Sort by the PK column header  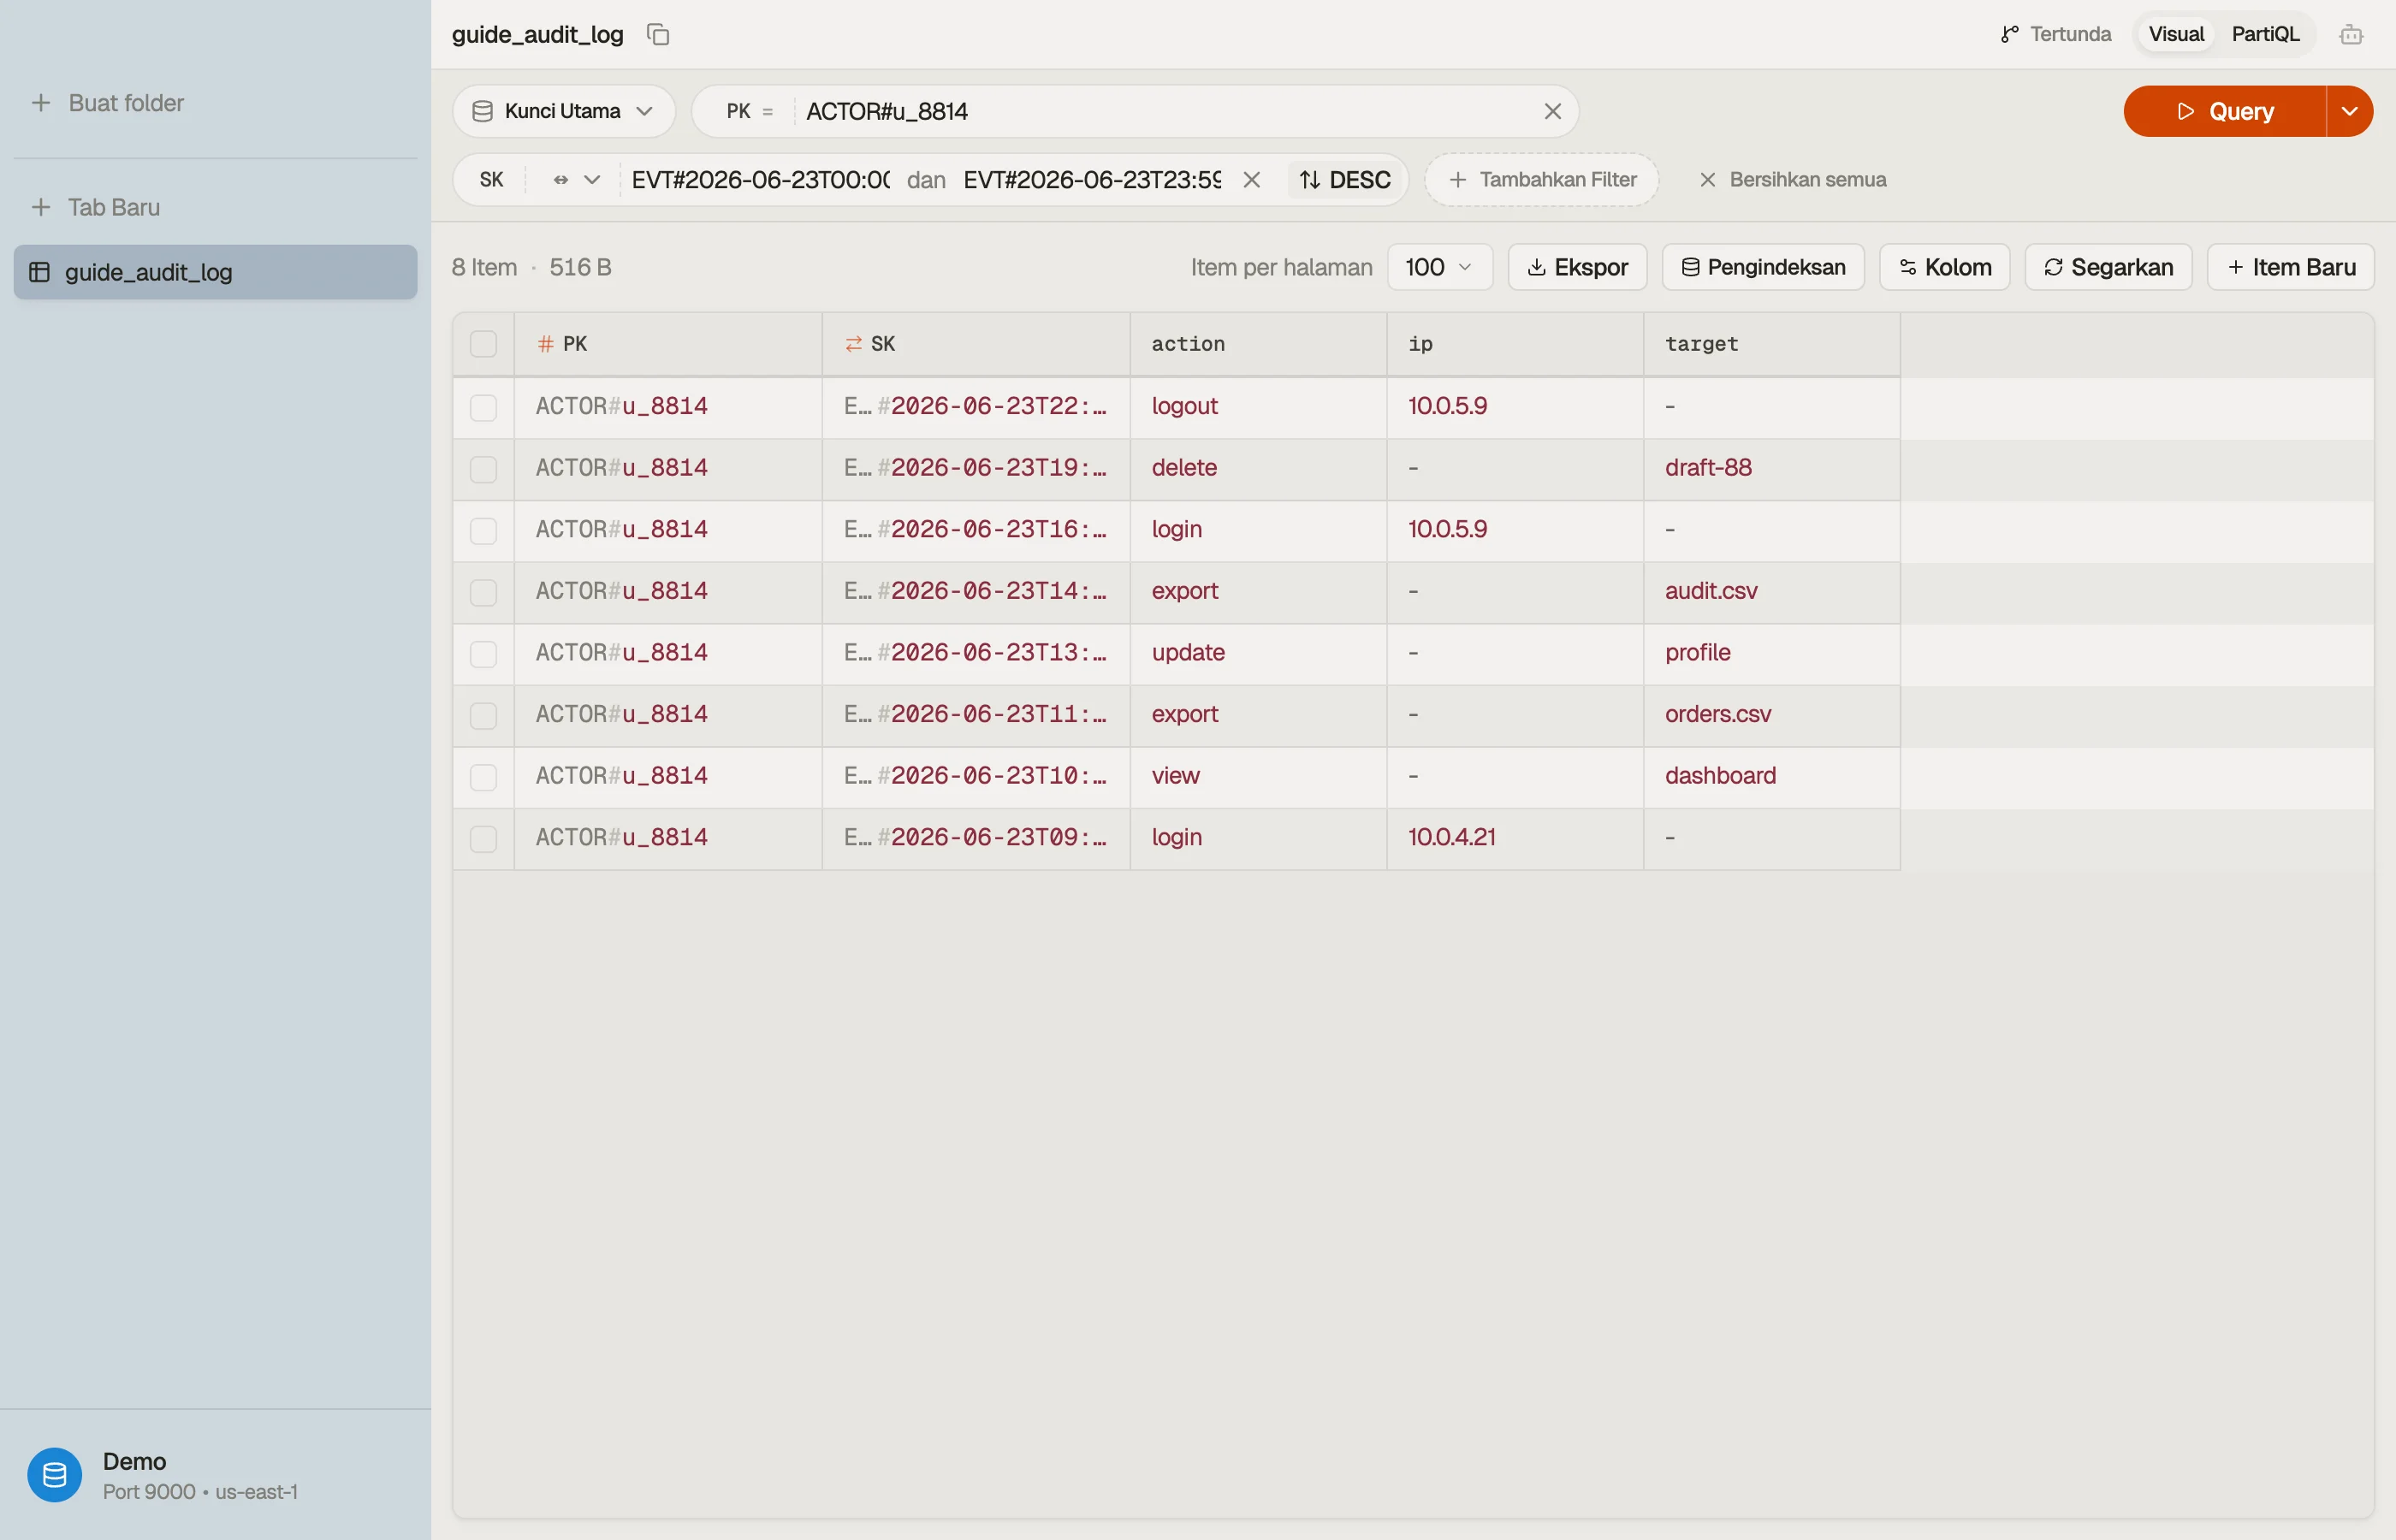(668, 344)
